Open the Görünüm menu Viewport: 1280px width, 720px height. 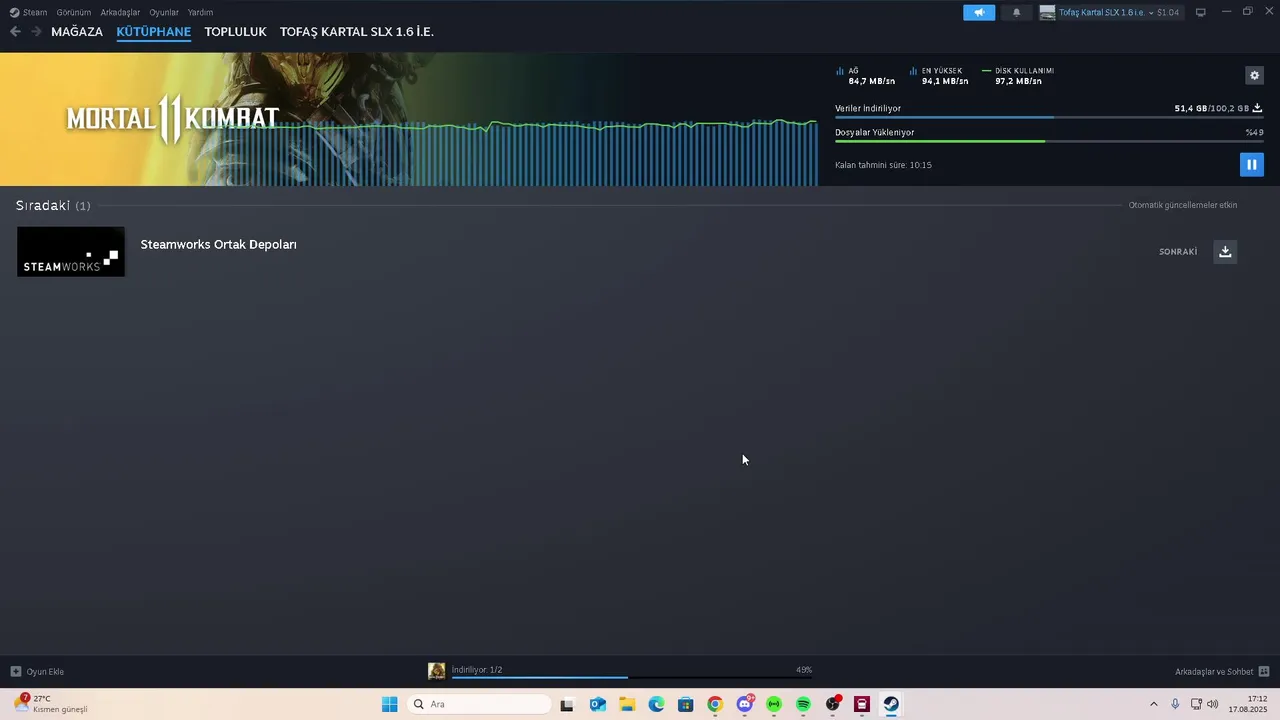tap(74, 12)
